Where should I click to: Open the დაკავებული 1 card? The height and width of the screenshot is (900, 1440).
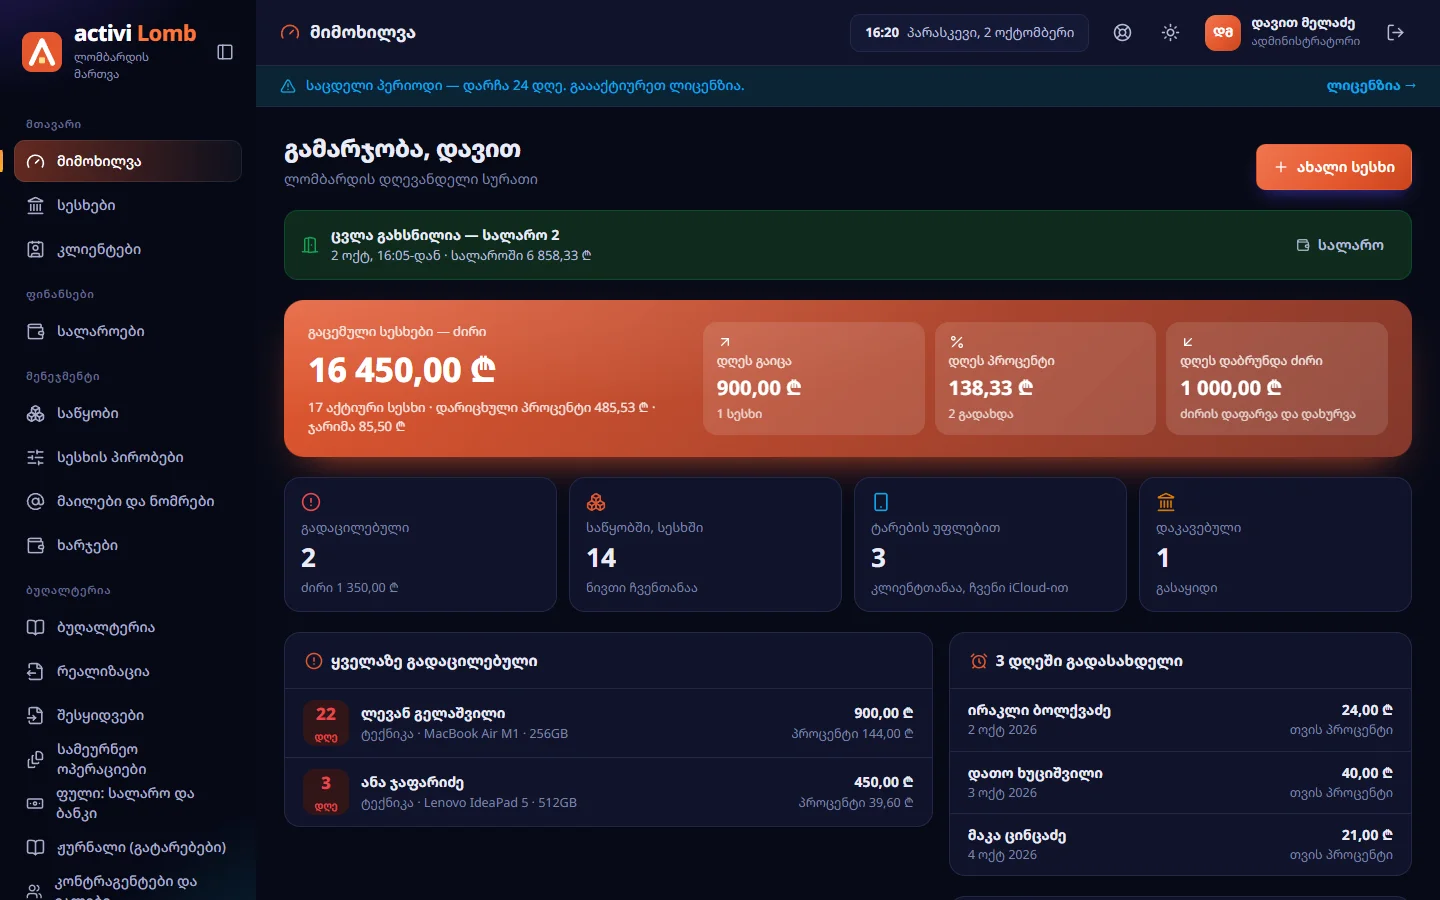tap(1275, 544)
